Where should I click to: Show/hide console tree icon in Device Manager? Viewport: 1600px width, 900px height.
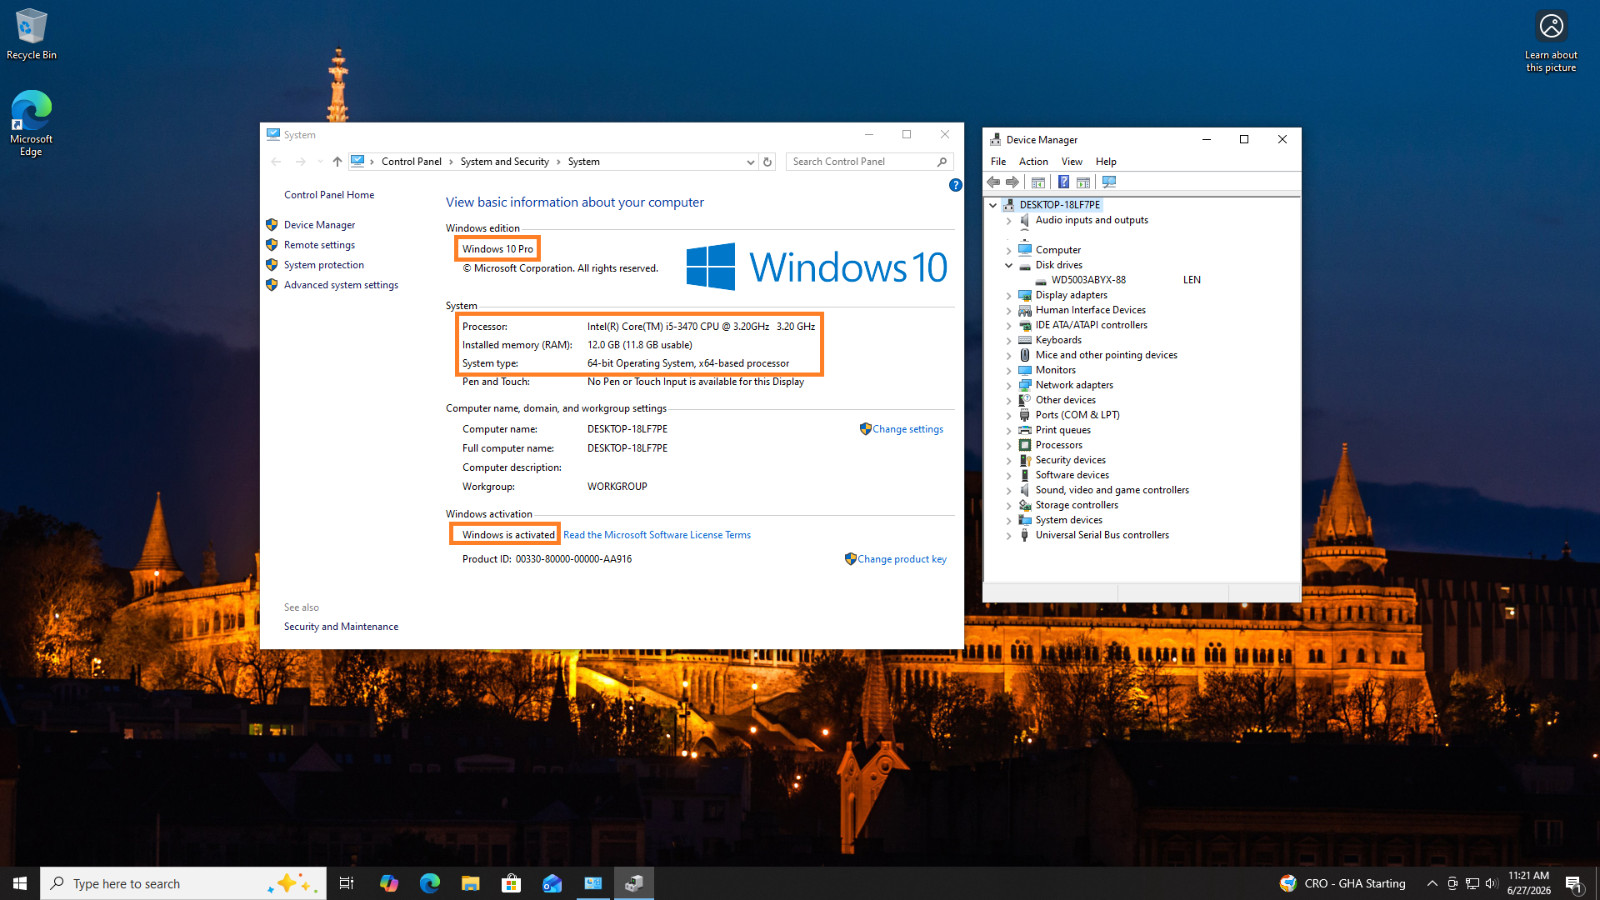1038,182
